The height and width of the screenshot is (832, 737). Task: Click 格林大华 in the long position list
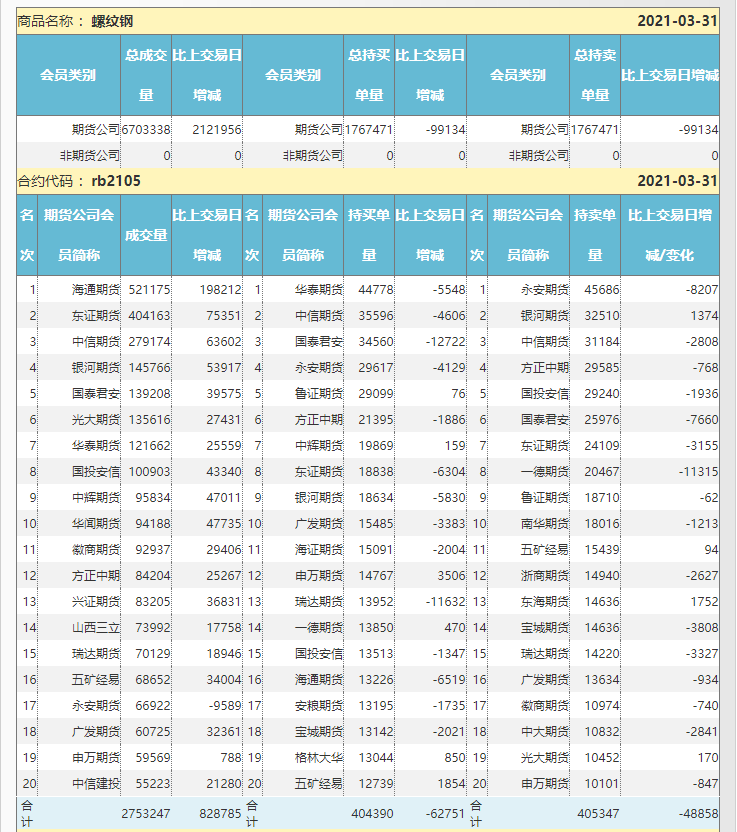(319, 758)
